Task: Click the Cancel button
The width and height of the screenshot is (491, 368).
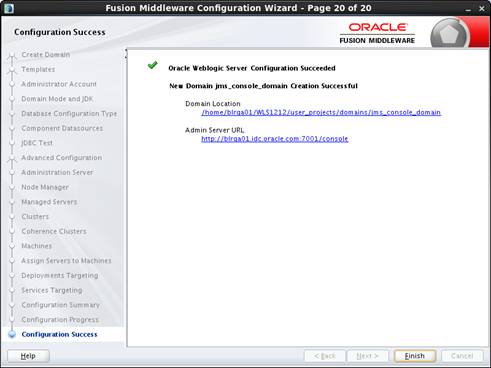Action: point(462,356)
